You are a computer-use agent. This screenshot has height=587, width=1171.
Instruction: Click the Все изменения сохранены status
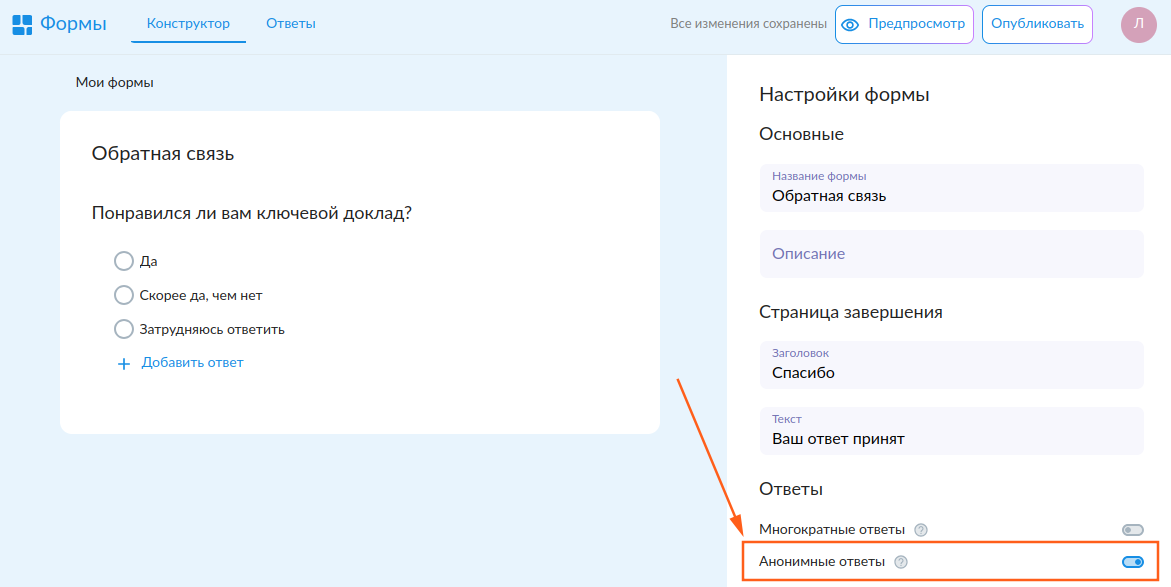tap(748, 24)
